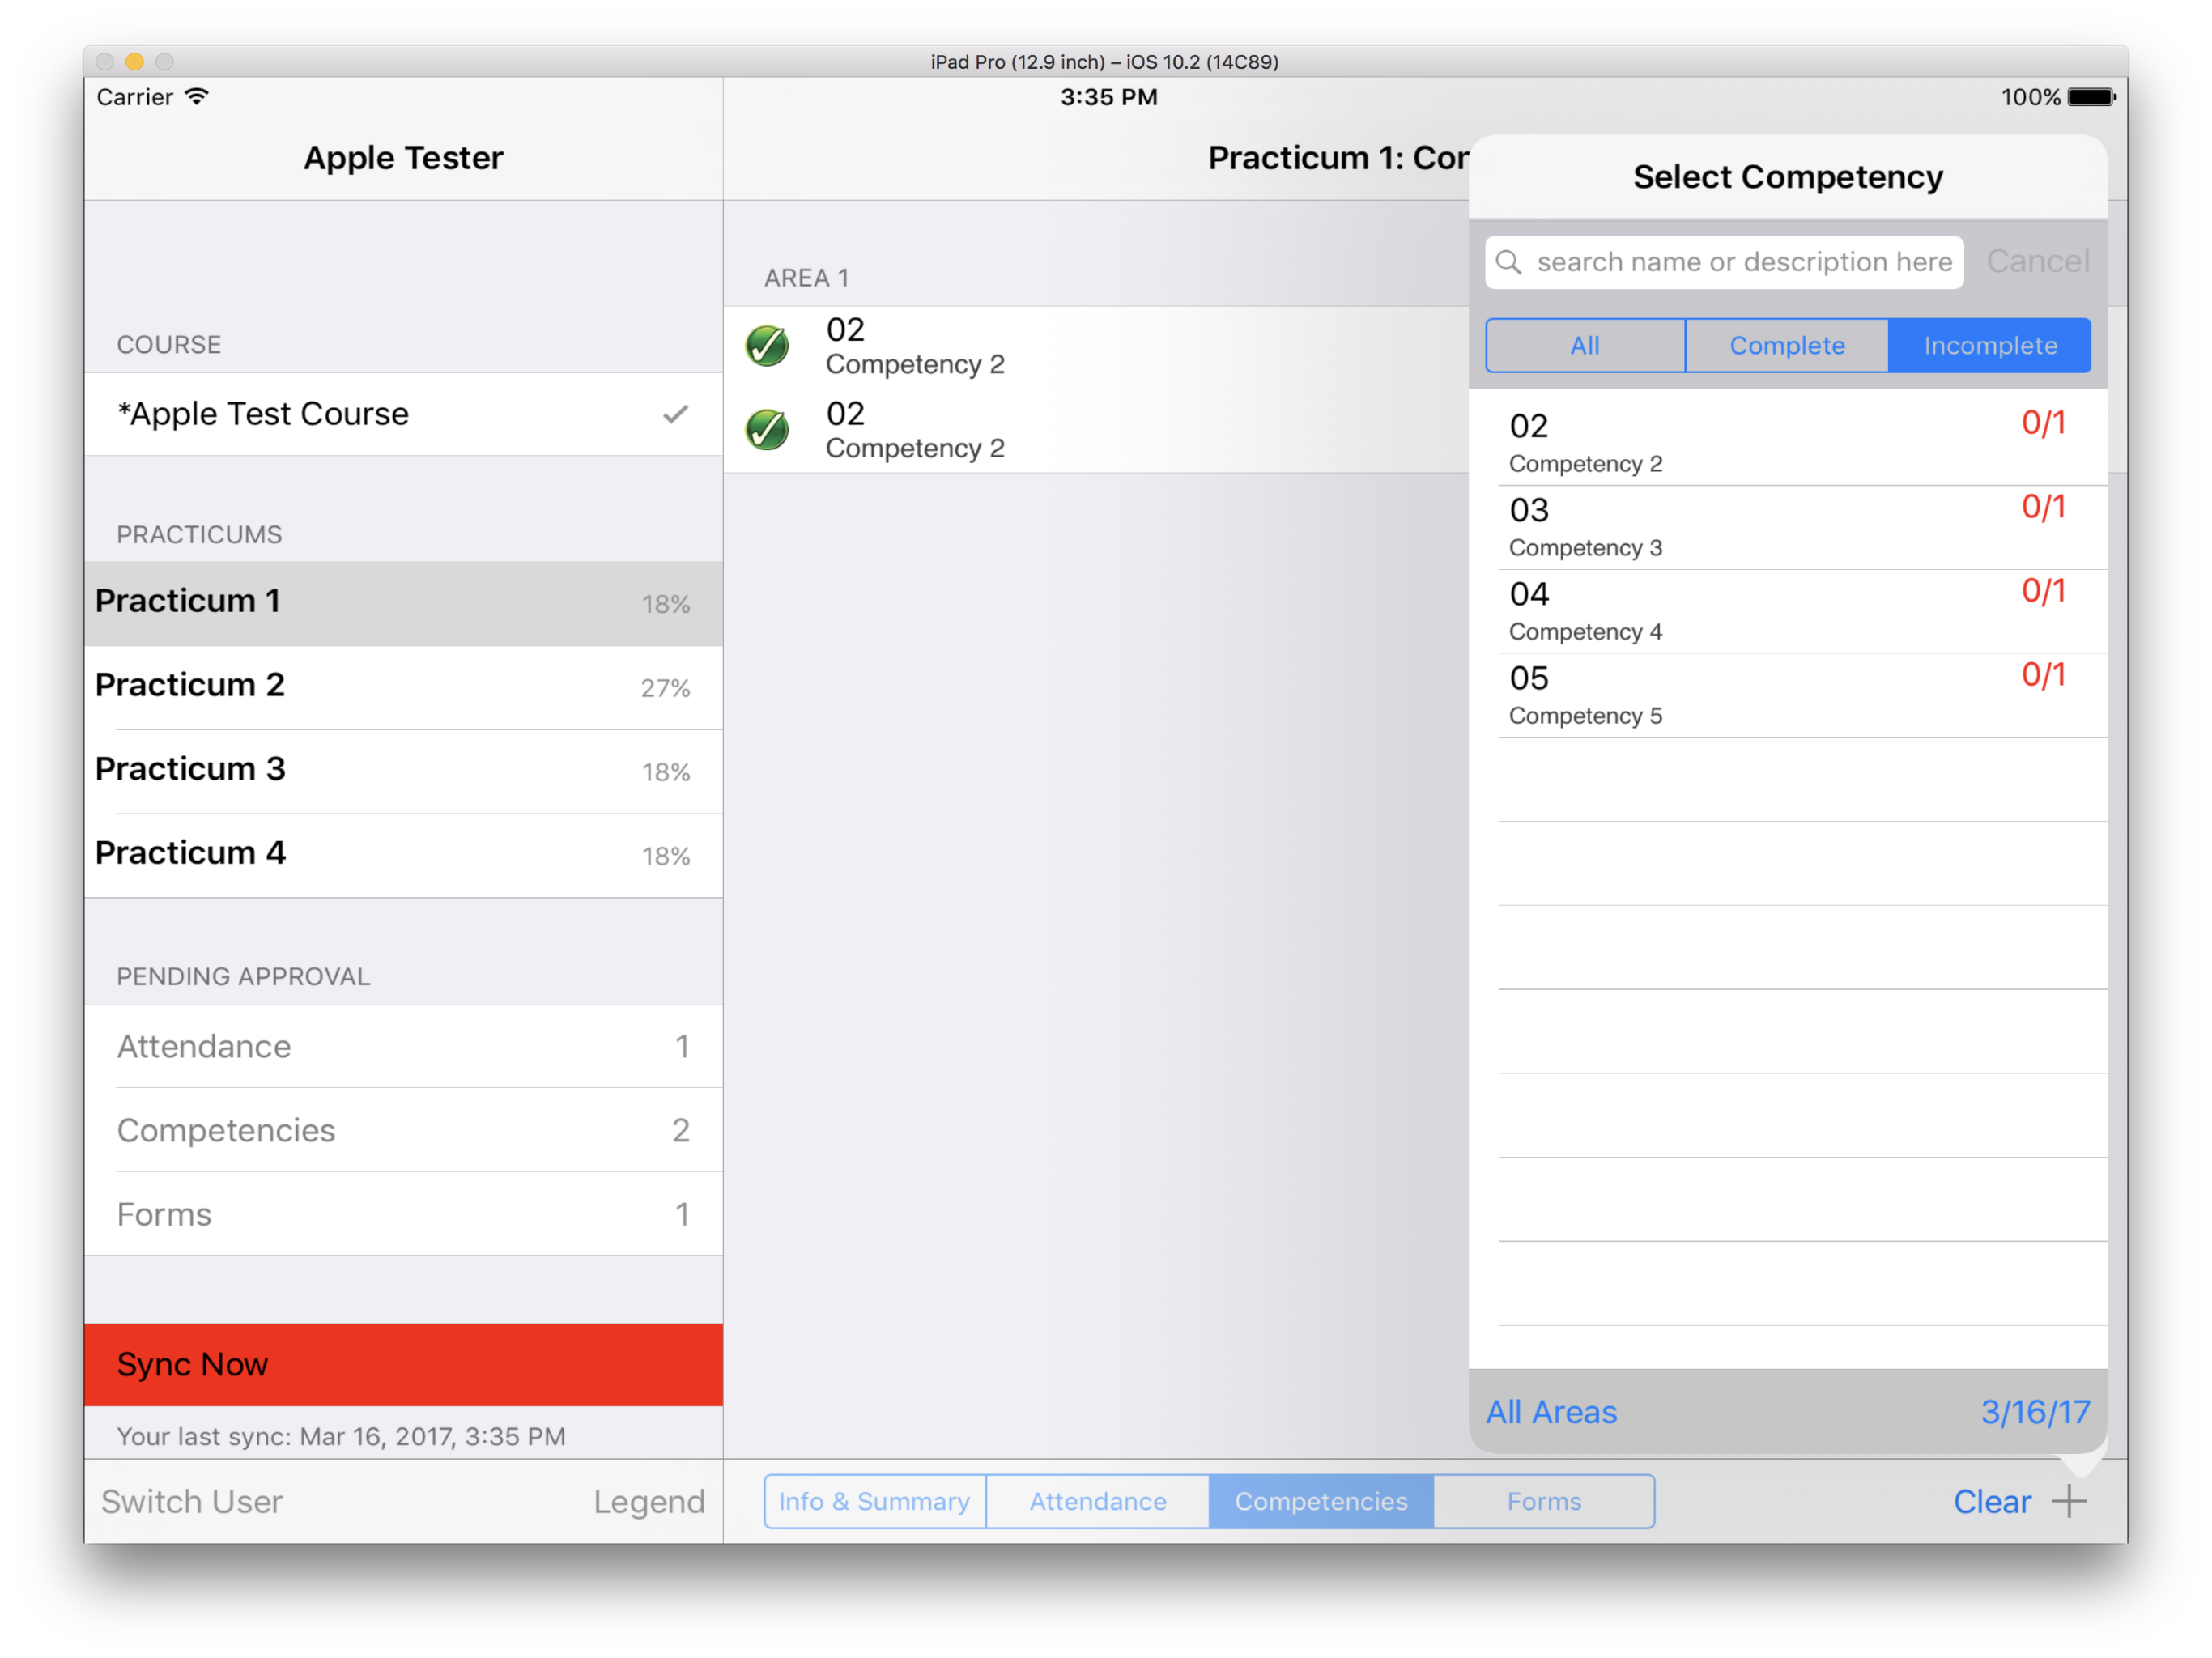Select Practicum 4
This screenshot has width=2212, height=1658.
point(404,855)
